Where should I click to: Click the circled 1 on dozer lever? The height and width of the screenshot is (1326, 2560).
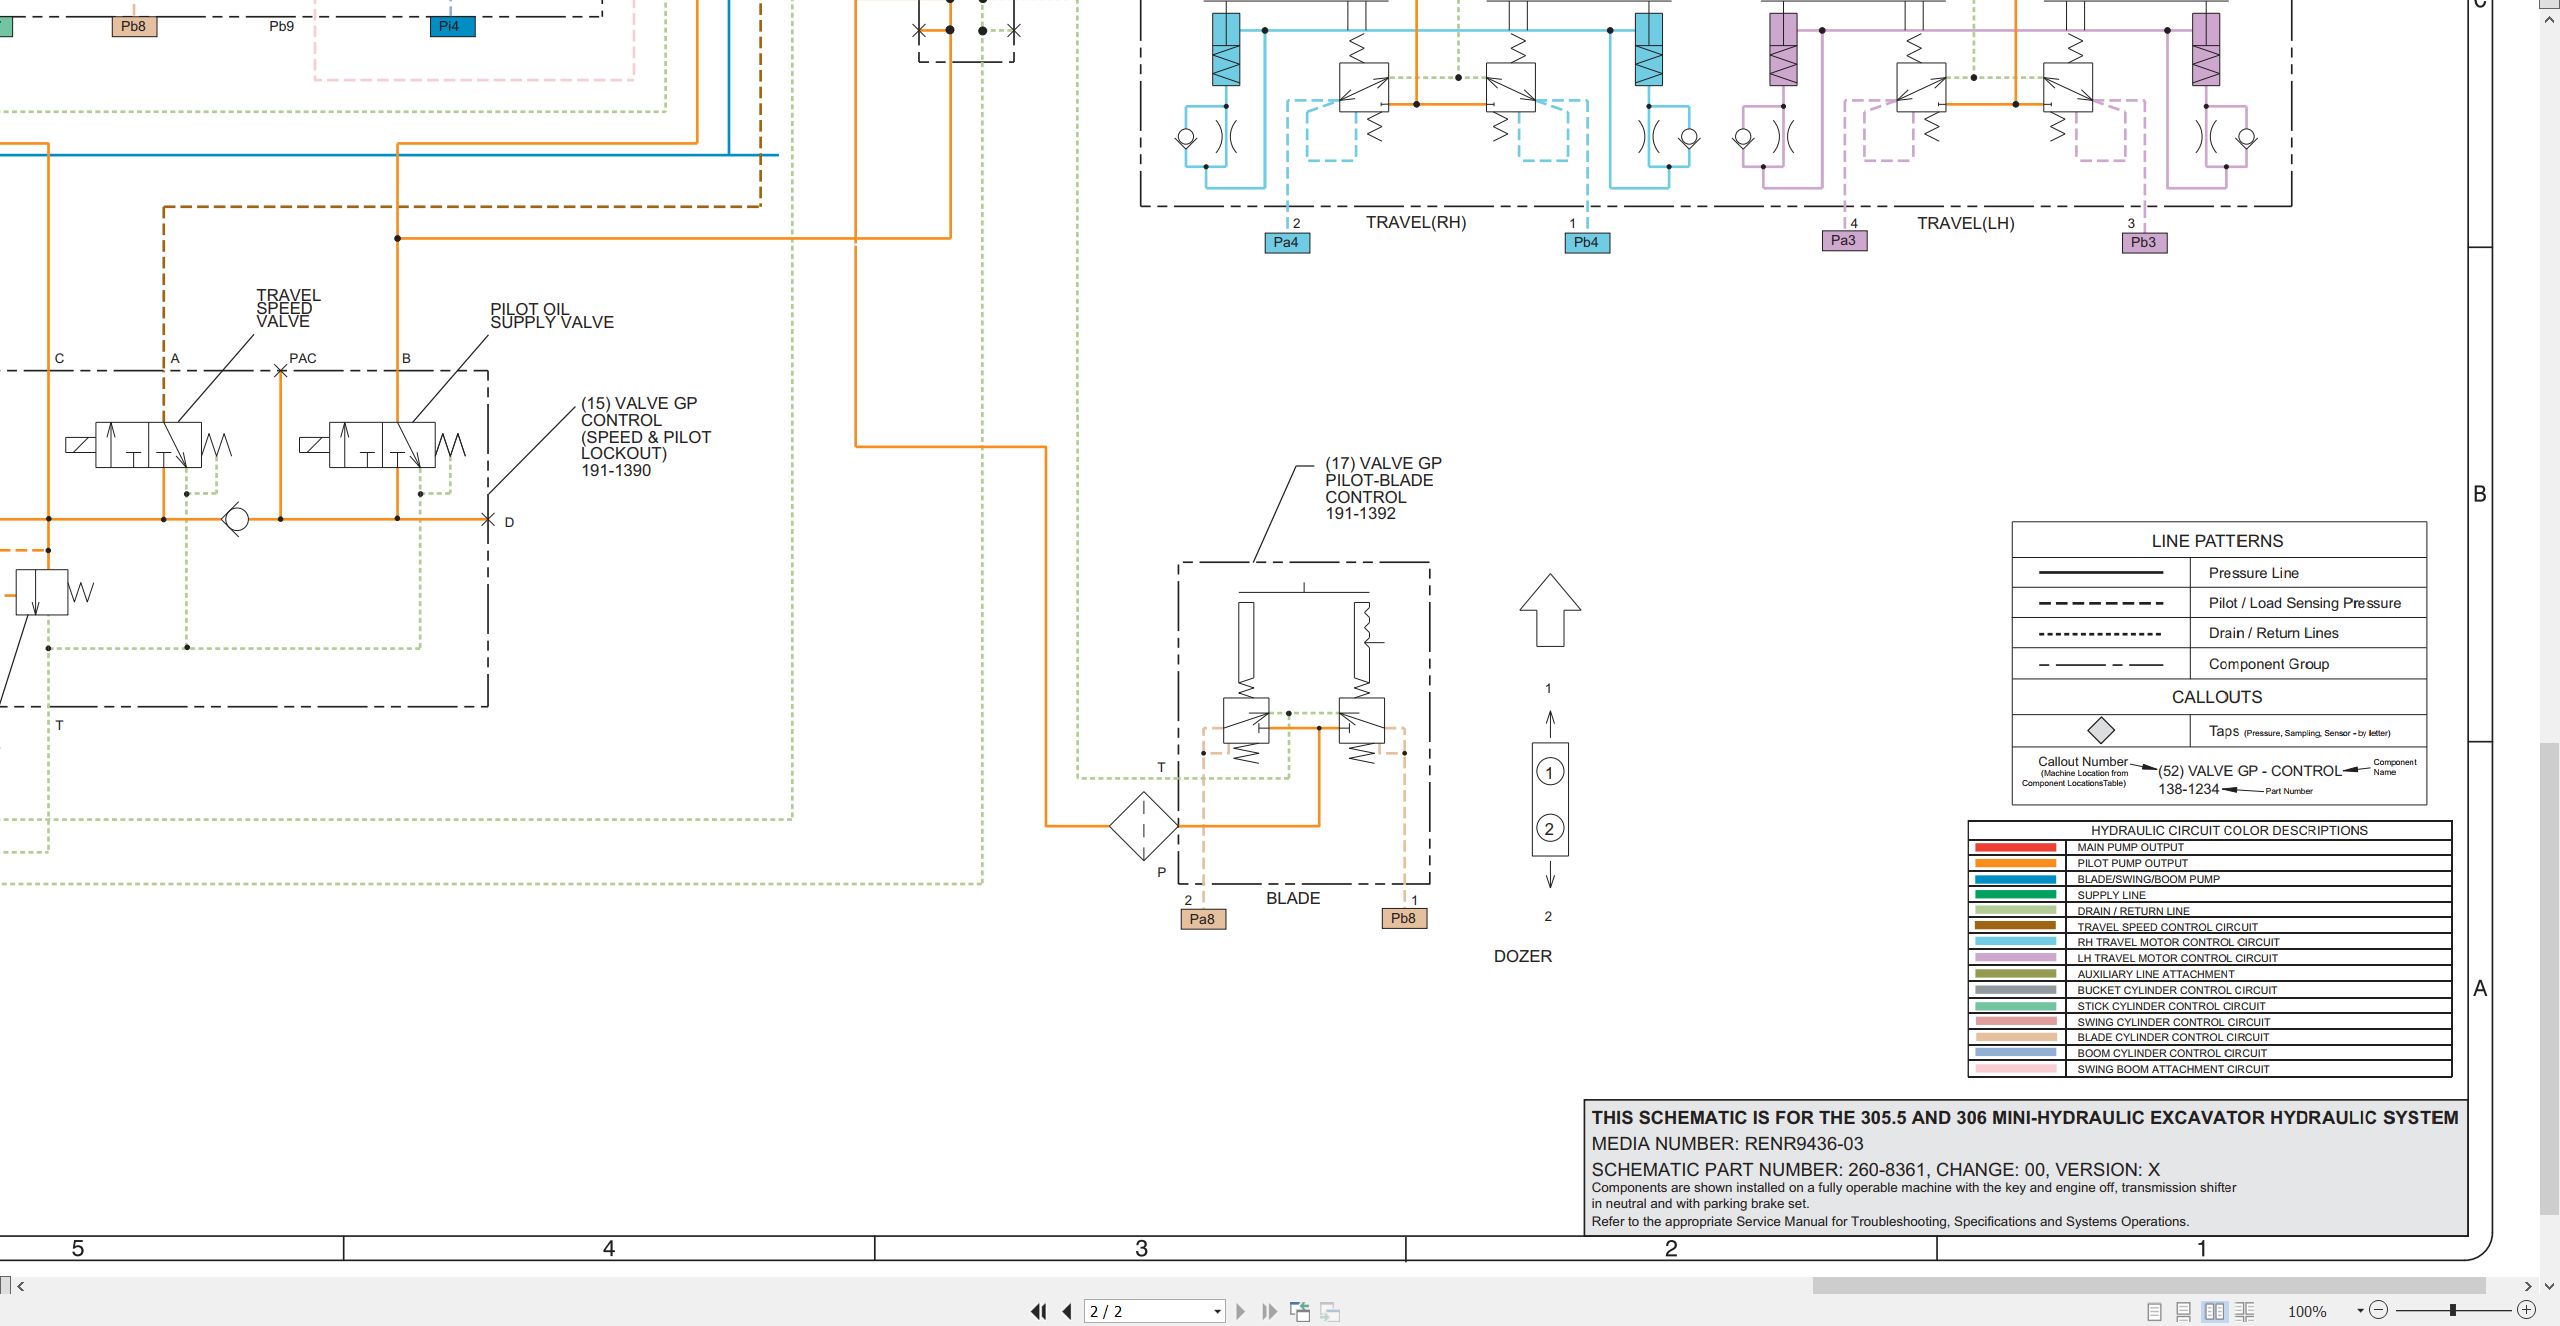(1549, 772)
